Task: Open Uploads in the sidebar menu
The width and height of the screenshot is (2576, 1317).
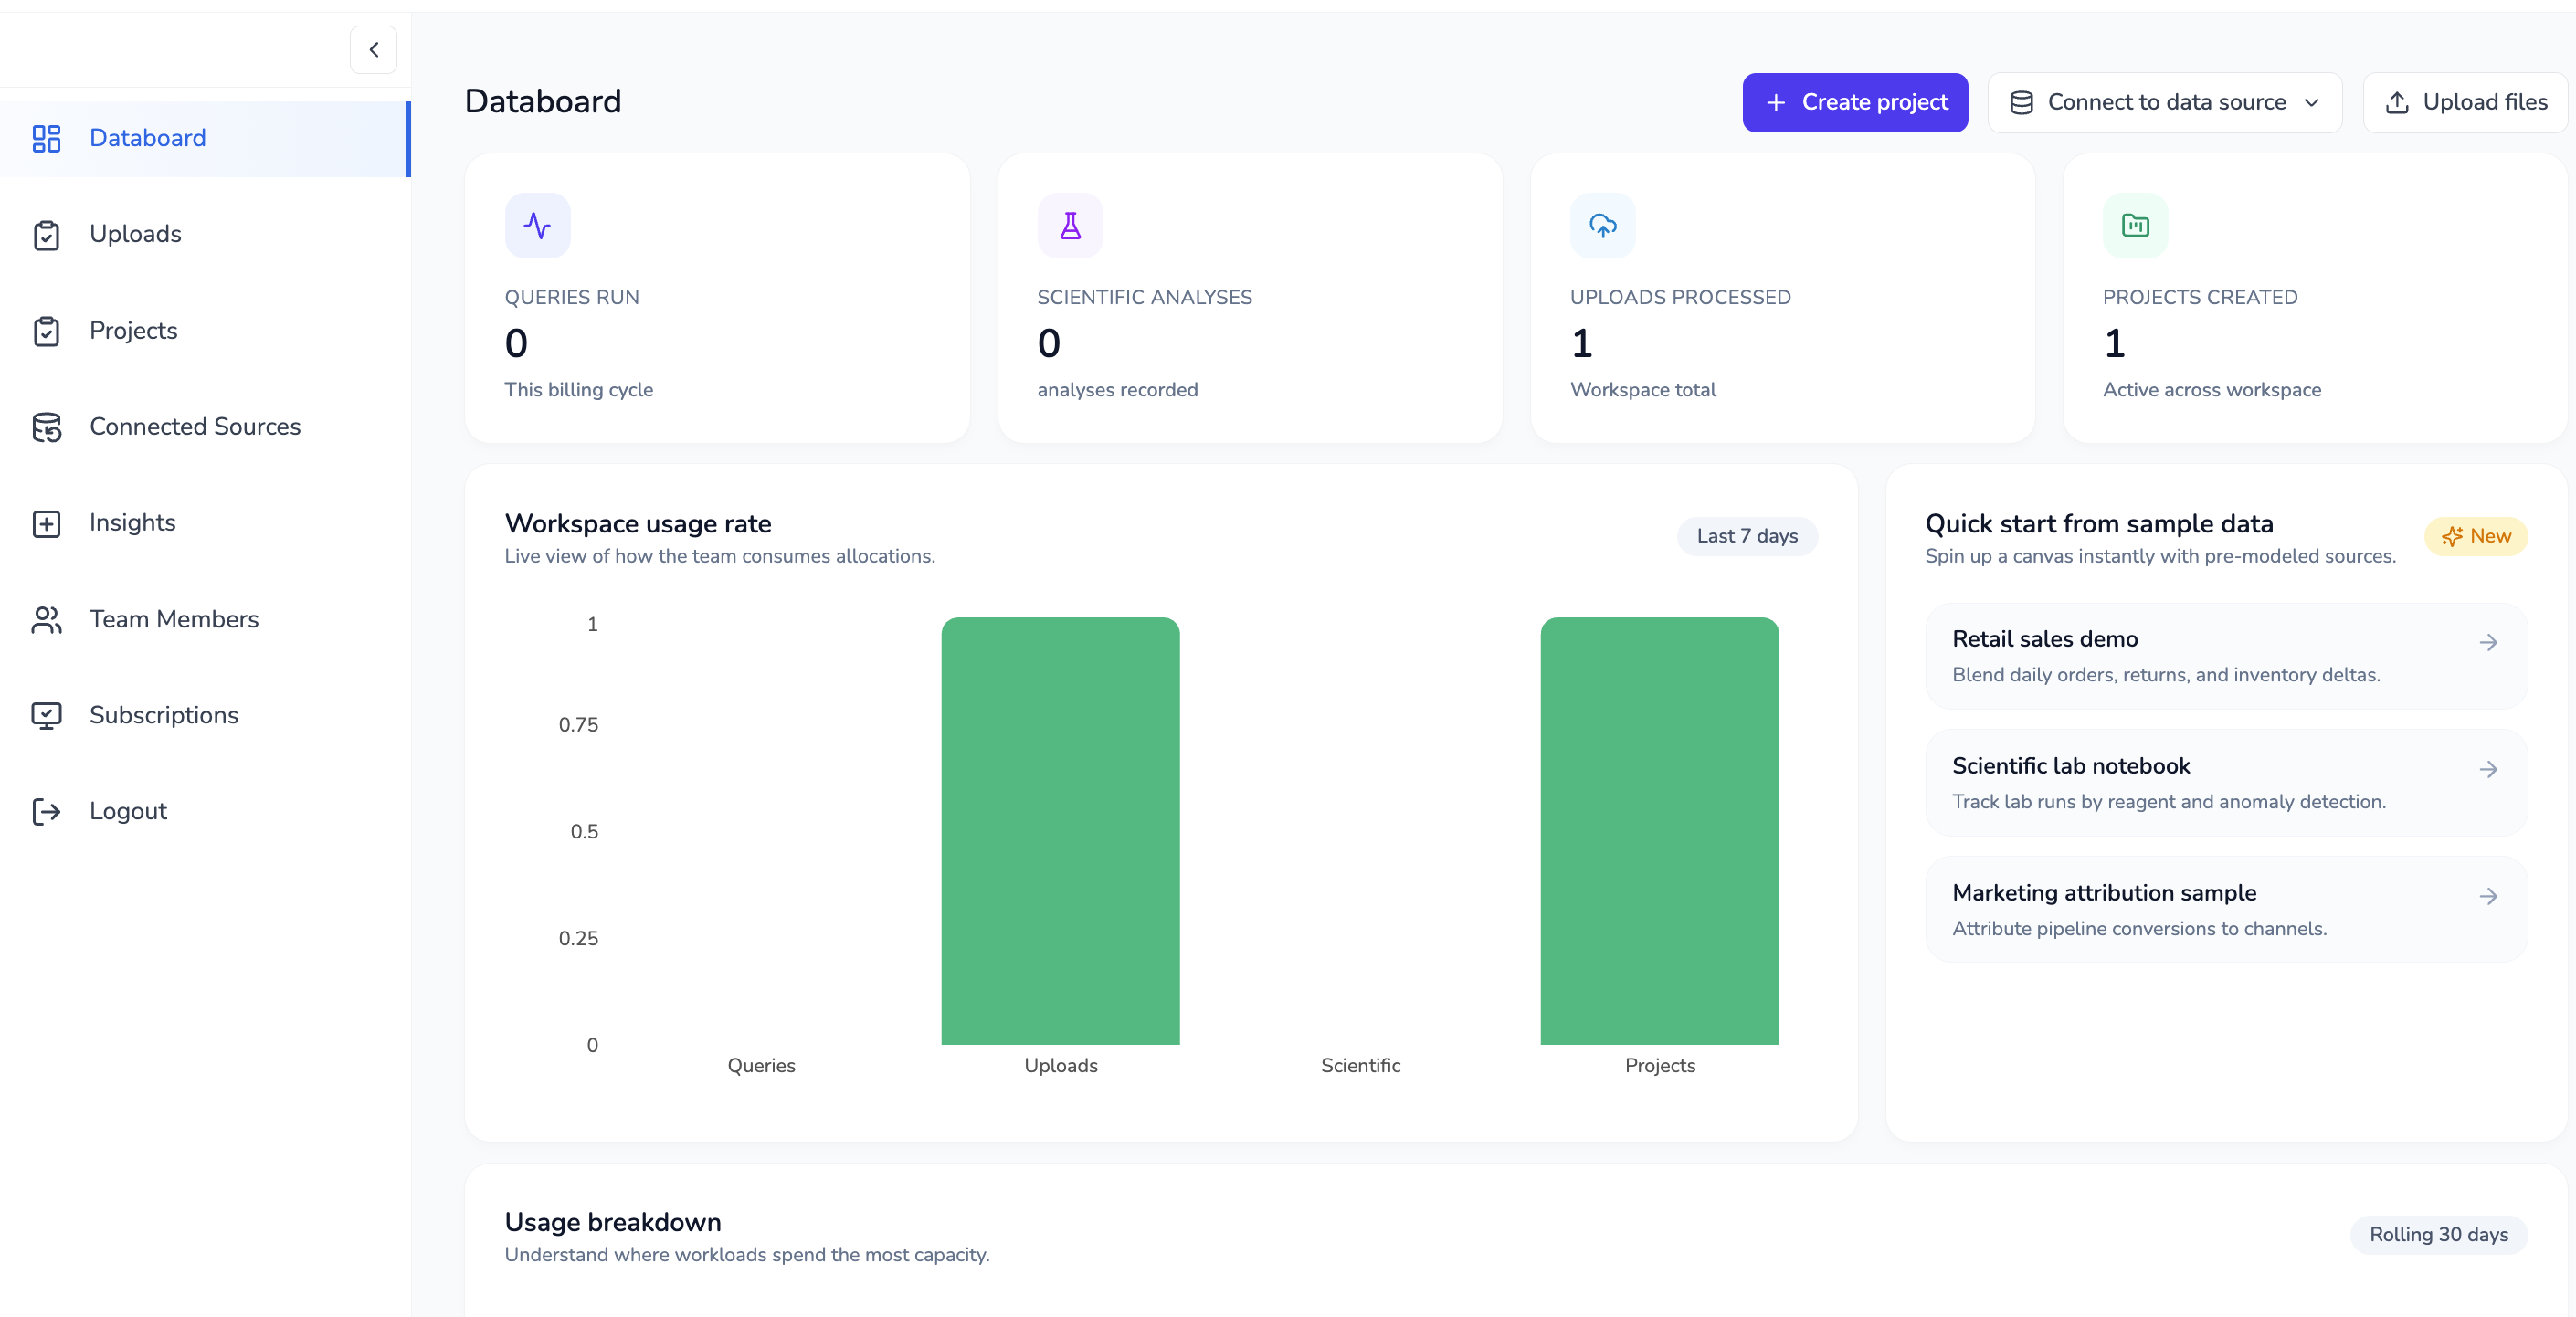Action: click(135, 234)
